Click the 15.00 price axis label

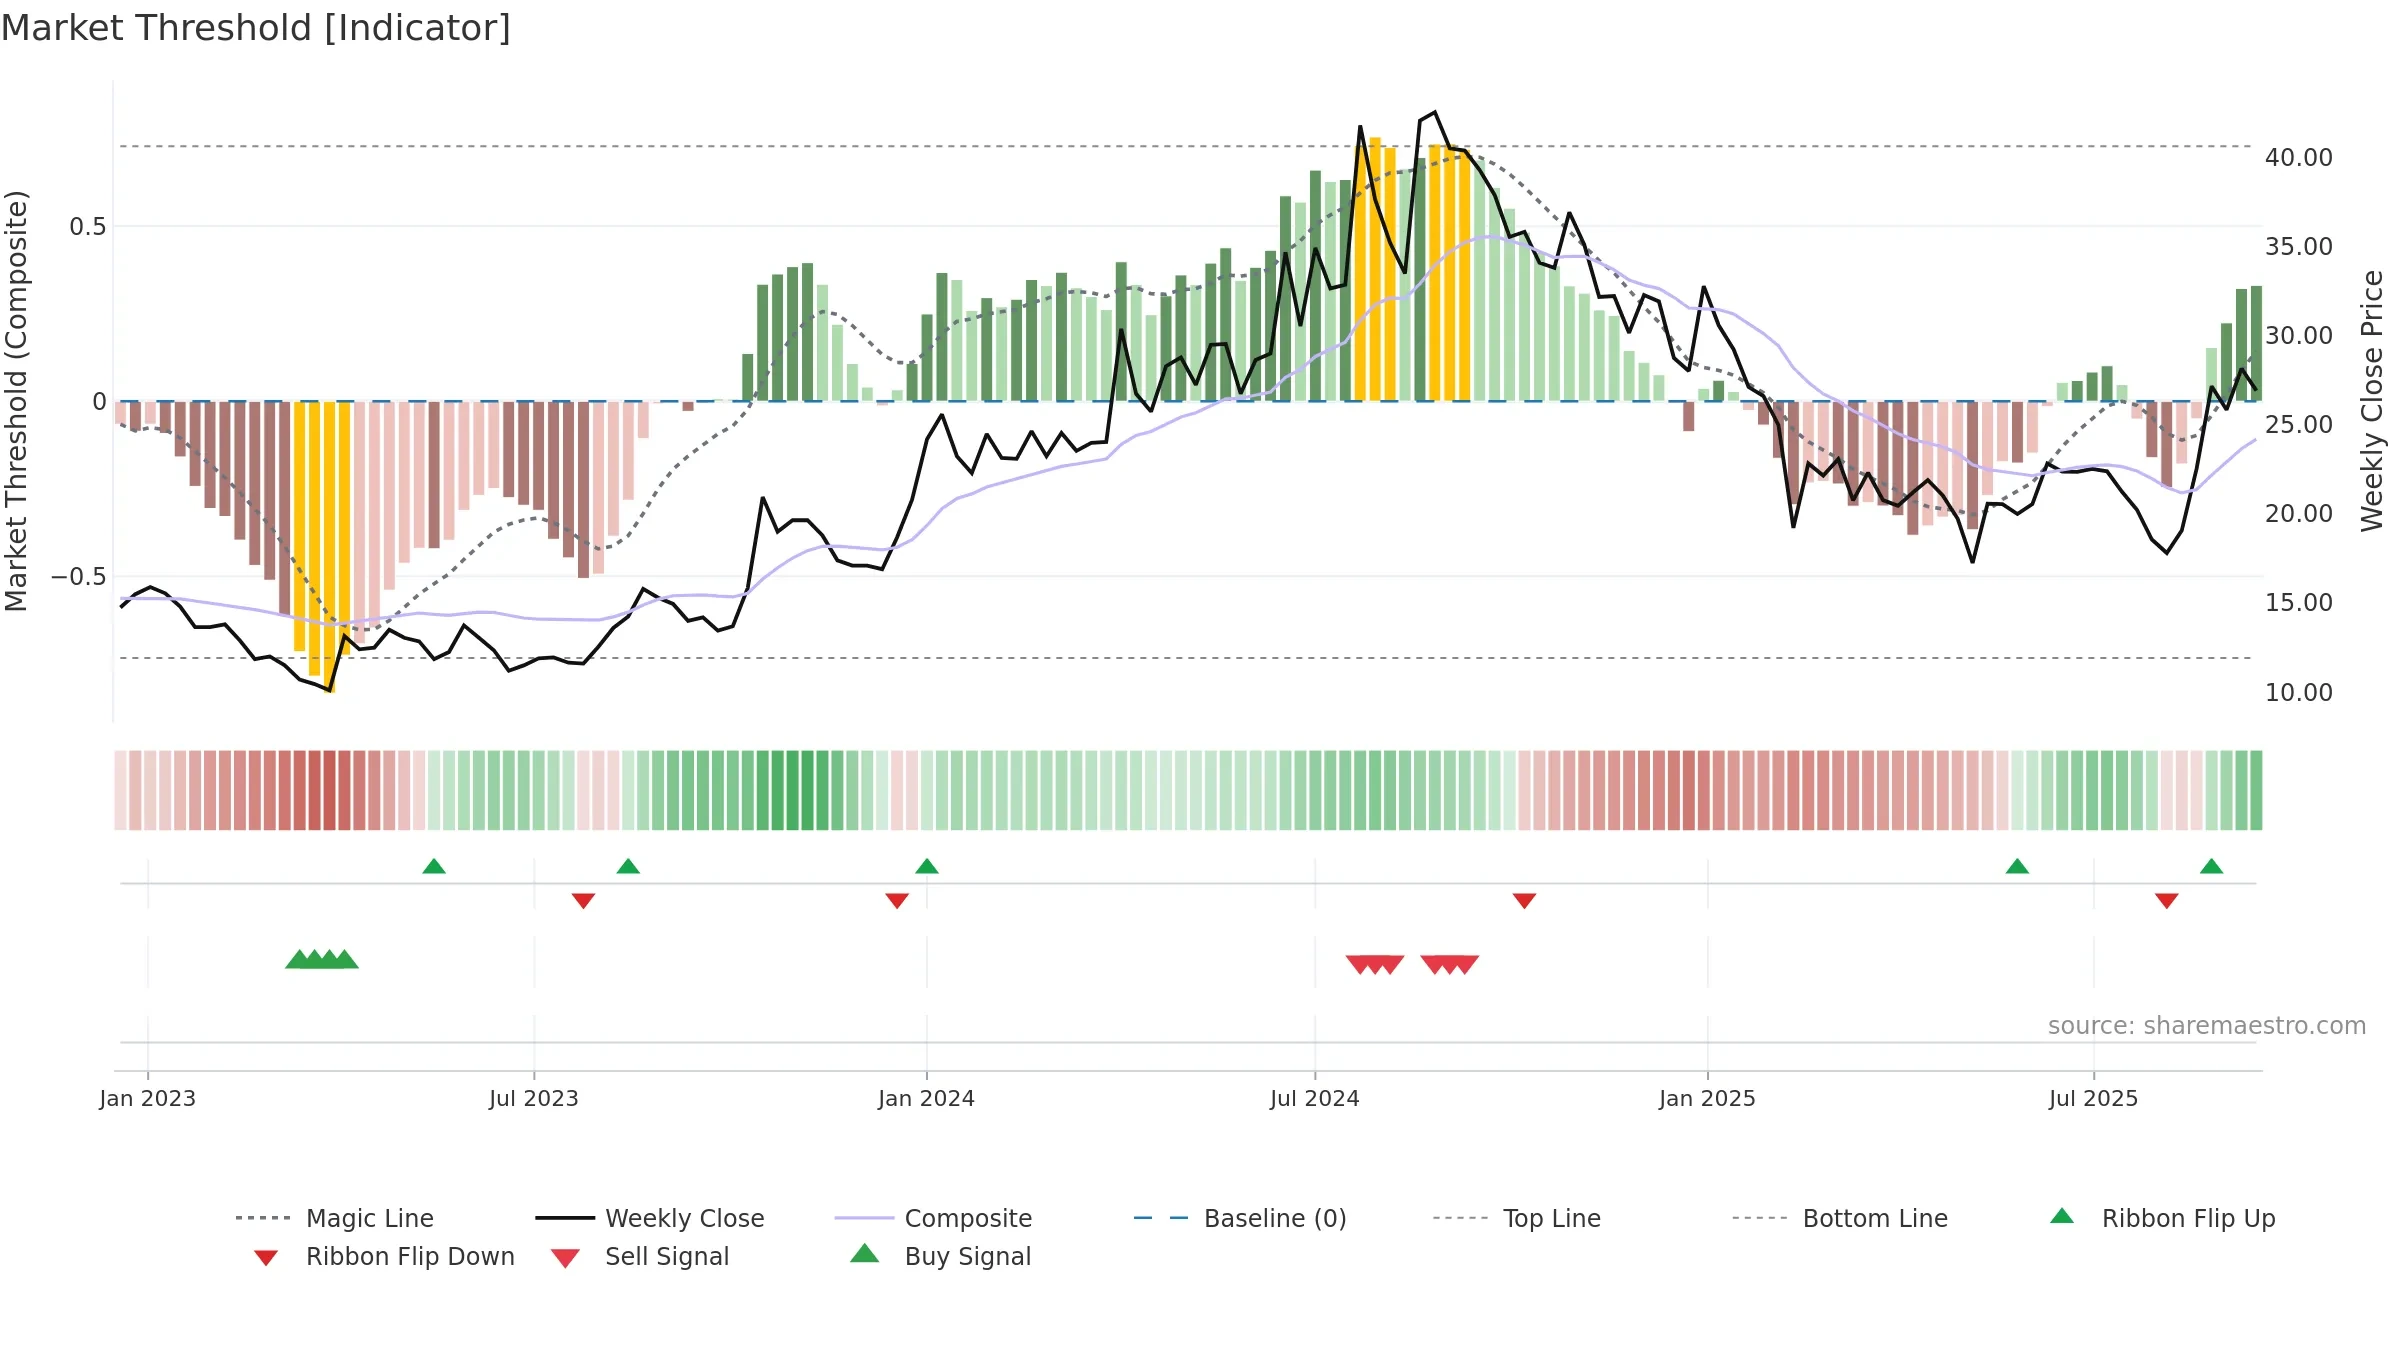[2299, 603]
